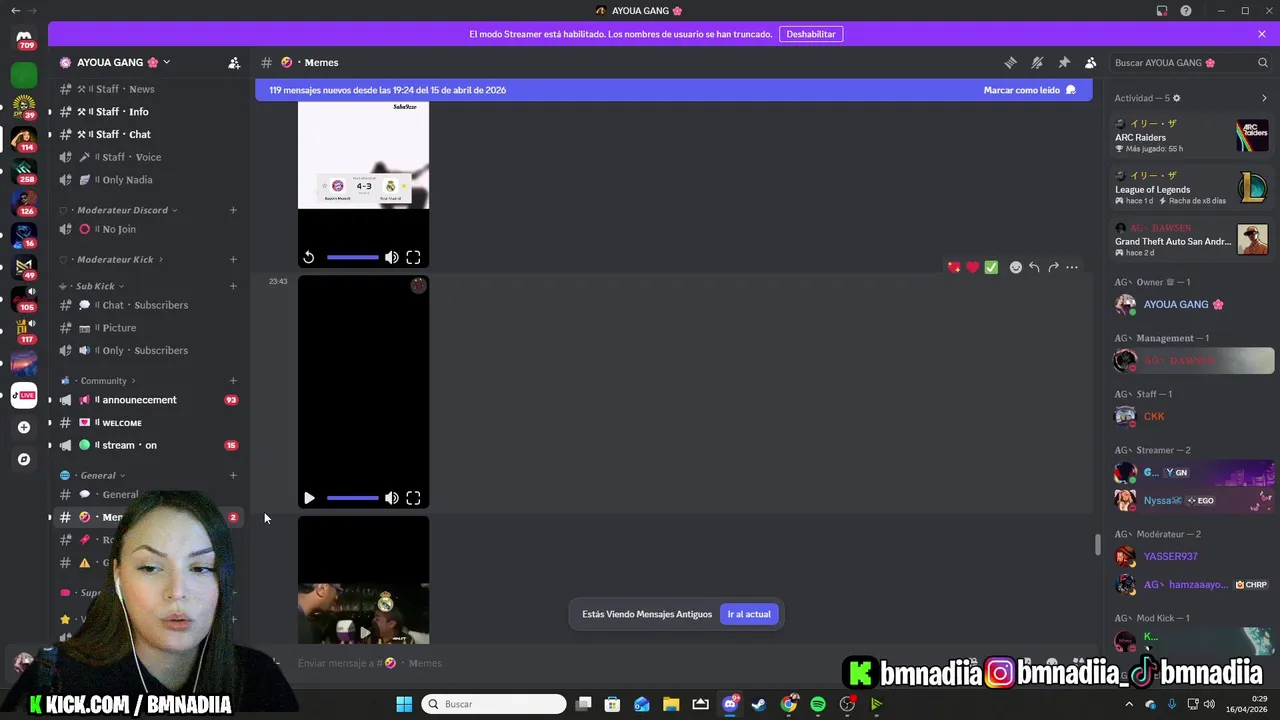
Task: Open the inbox icon in title bar
Action: (x=1162, y=11)
